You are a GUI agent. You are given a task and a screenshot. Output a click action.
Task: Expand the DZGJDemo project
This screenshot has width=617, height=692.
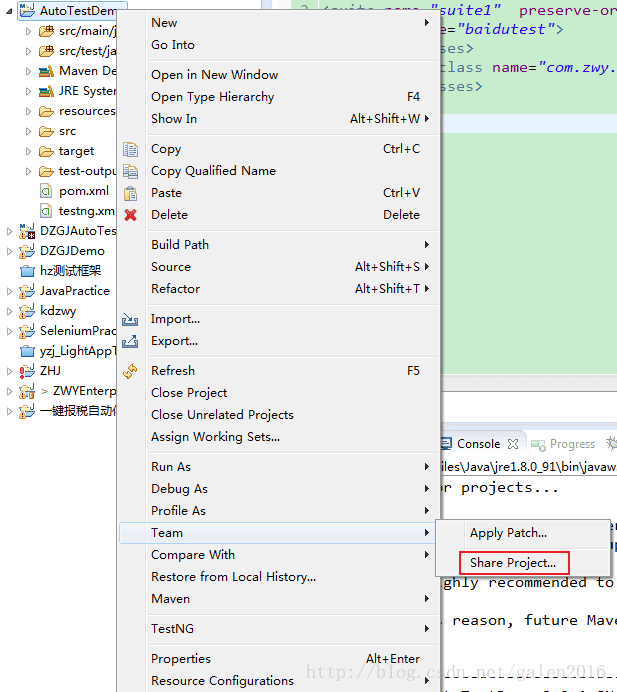9,251
